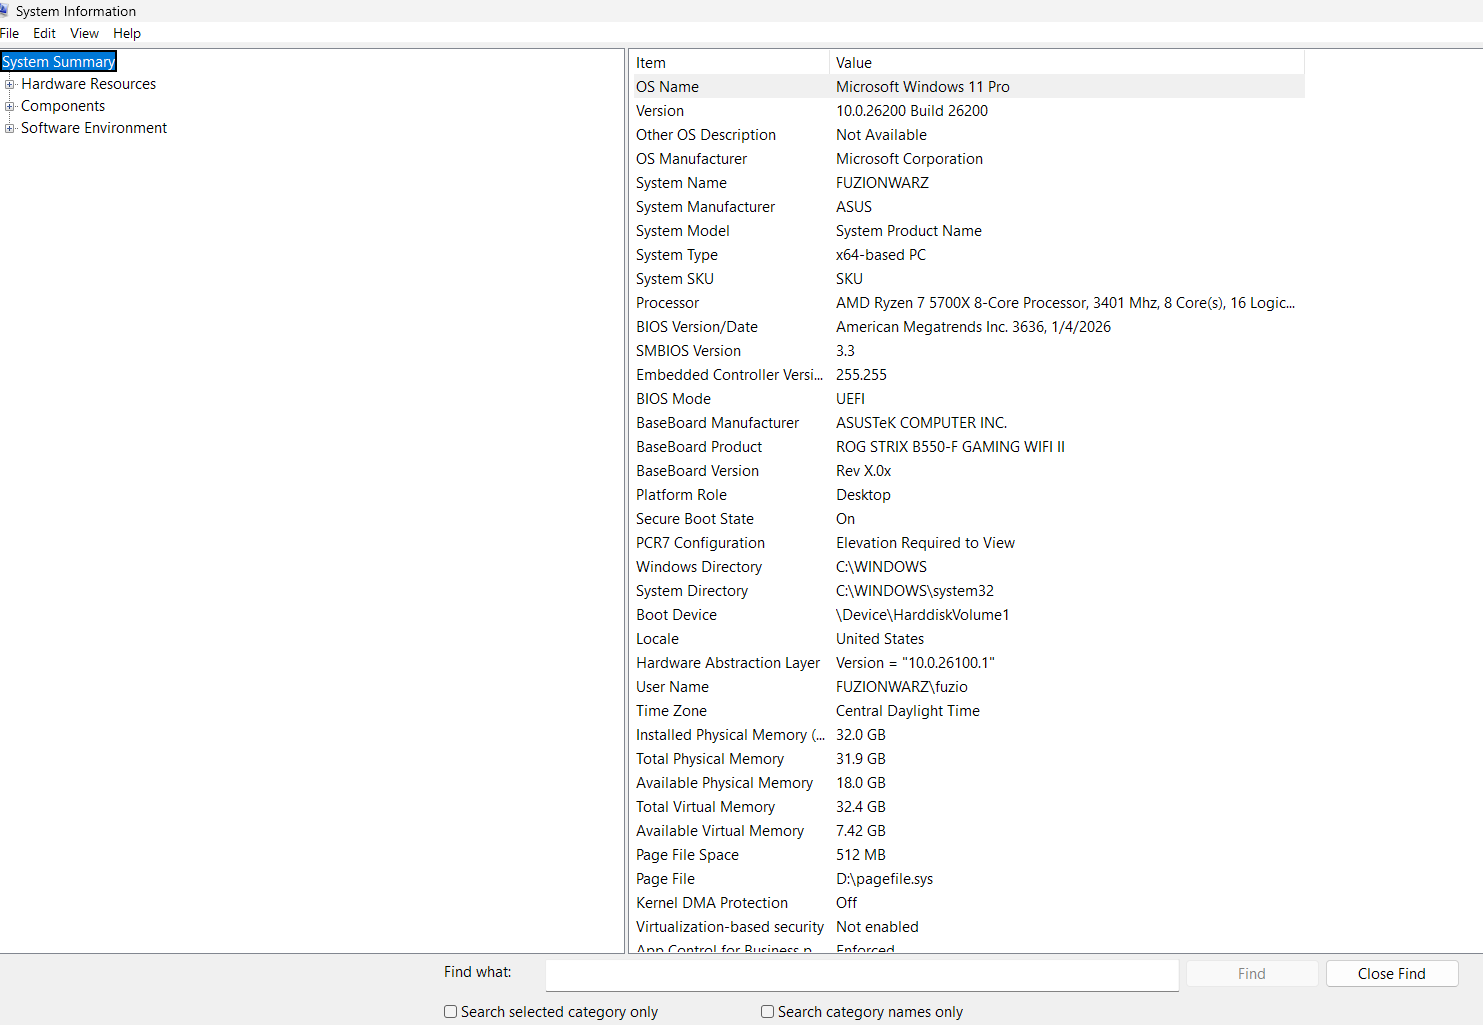Enable Search selected category only checkbox

tap(451, 1012)
